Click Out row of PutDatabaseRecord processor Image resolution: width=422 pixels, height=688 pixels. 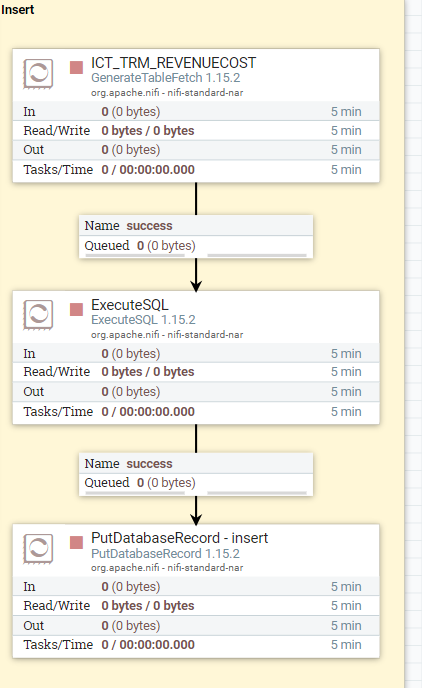(x=196, y=626)
